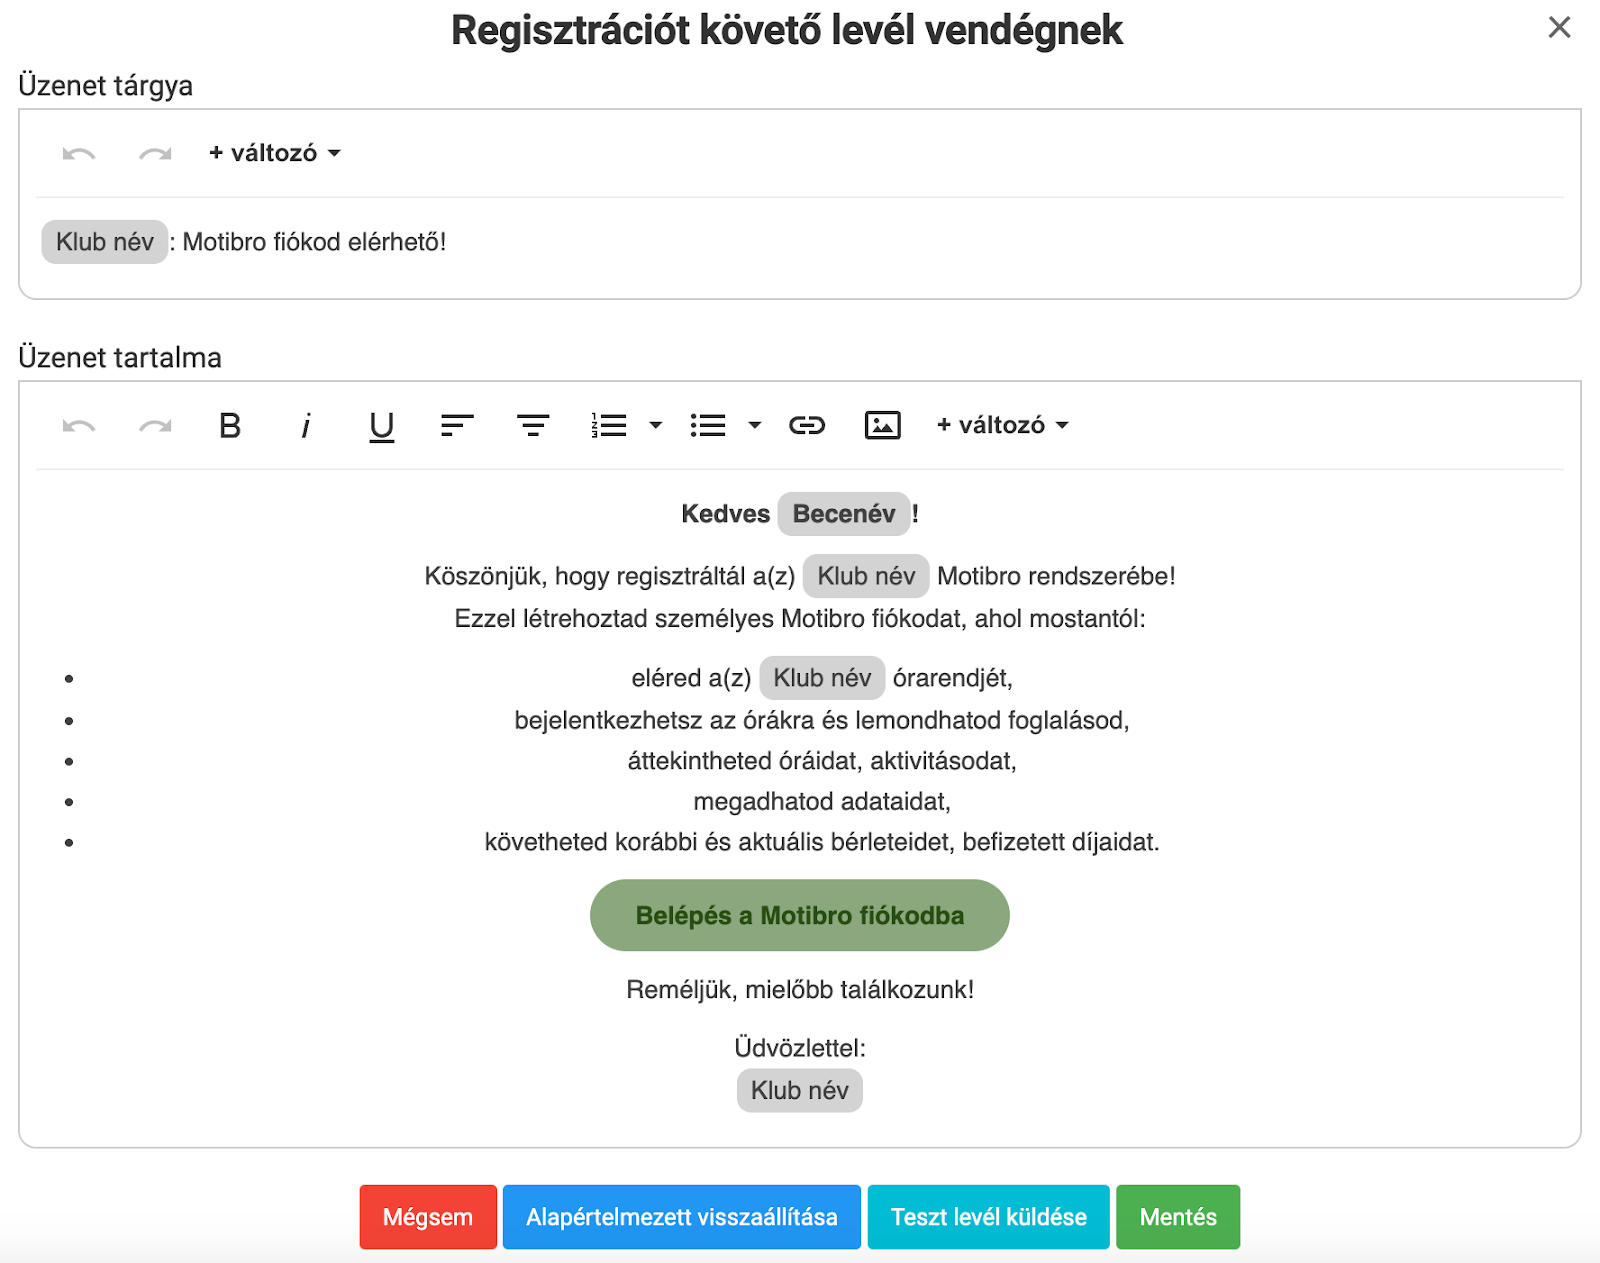Screen dimensions: 1600x1263
Task: Expand bulleted list style options
Action: click(x=755, y=425)
